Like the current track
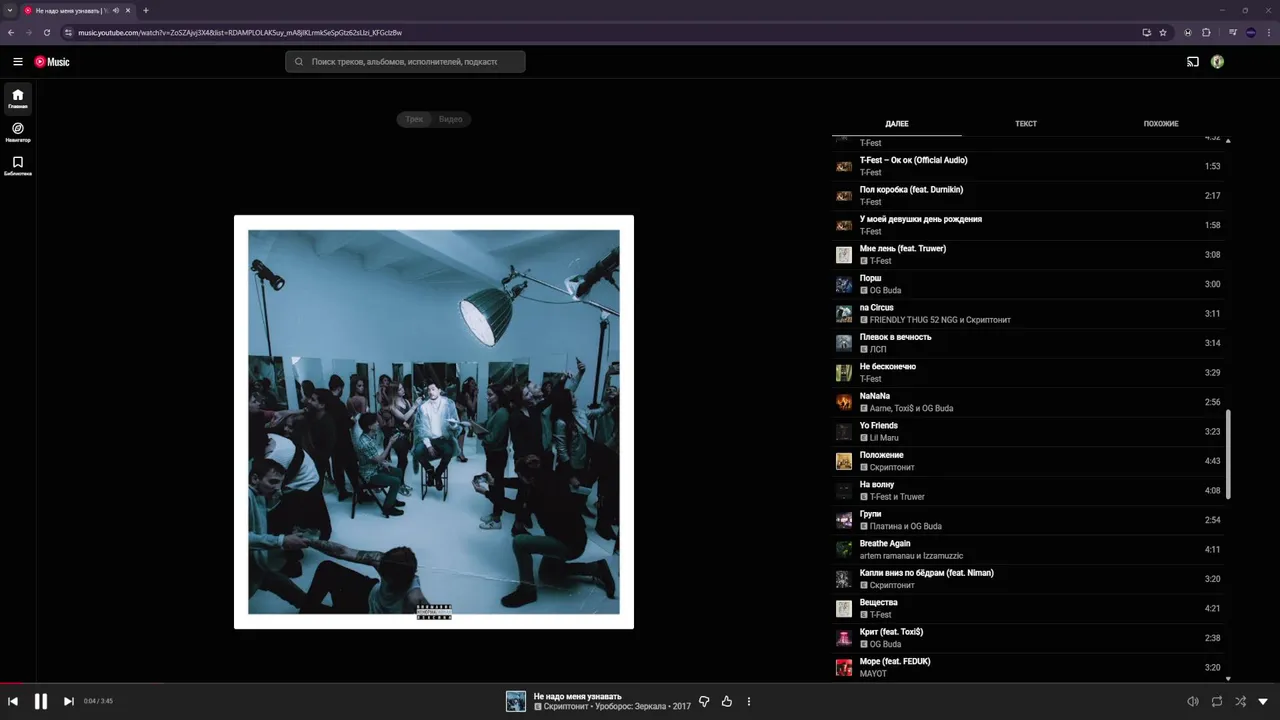This screenshot has width=1280, height=720. 727,702
